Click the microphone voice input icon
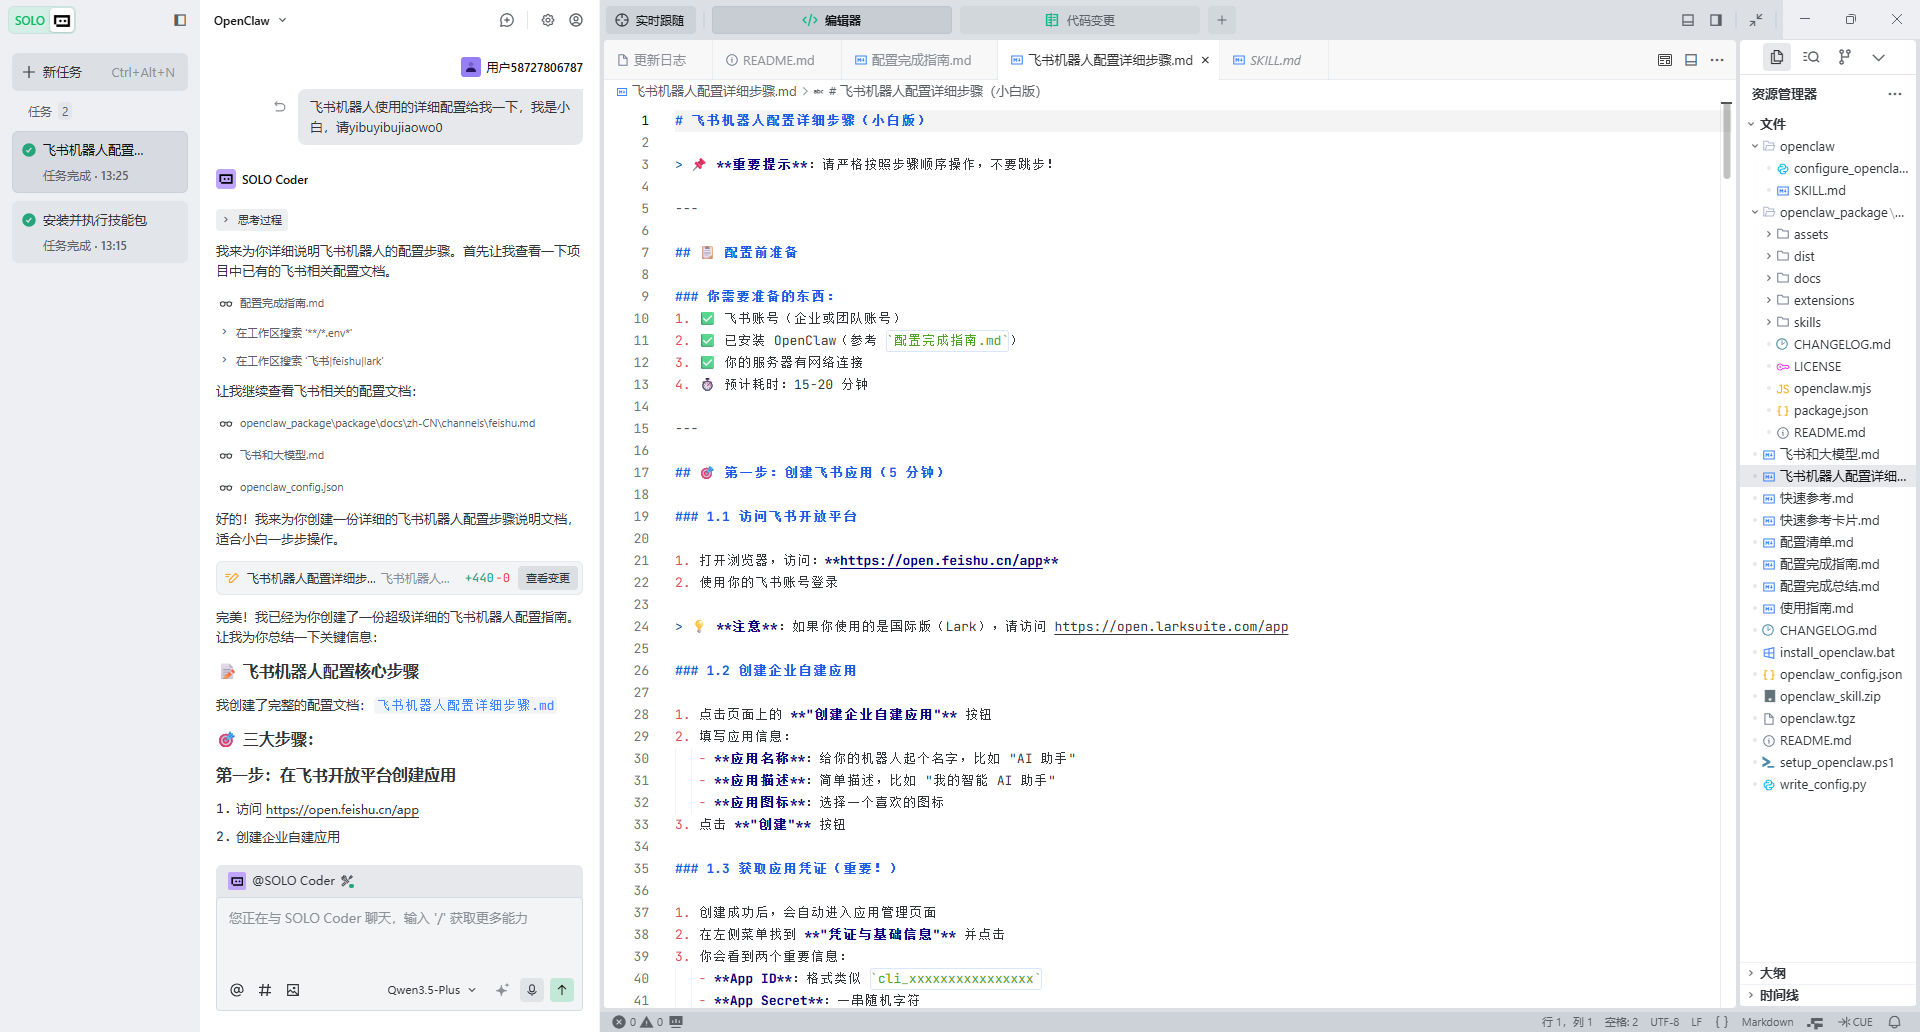 tap(532, 990)
